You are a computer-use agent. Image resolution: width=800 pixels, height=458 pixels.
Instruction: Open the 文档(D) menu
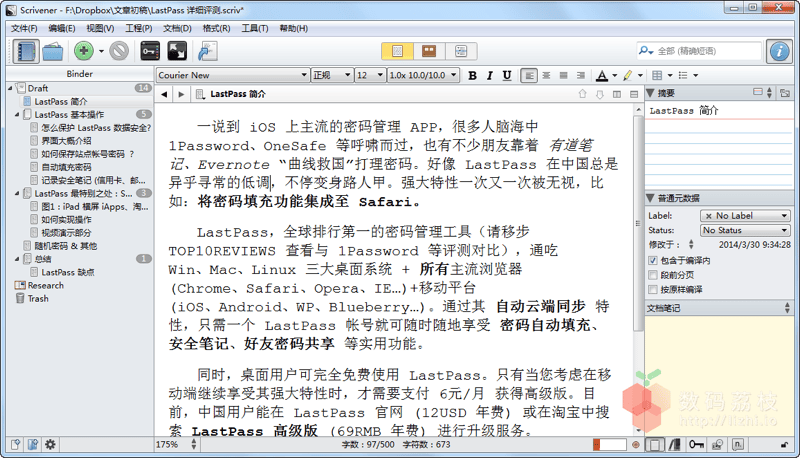pyautogui.click(x=177, y=29)
